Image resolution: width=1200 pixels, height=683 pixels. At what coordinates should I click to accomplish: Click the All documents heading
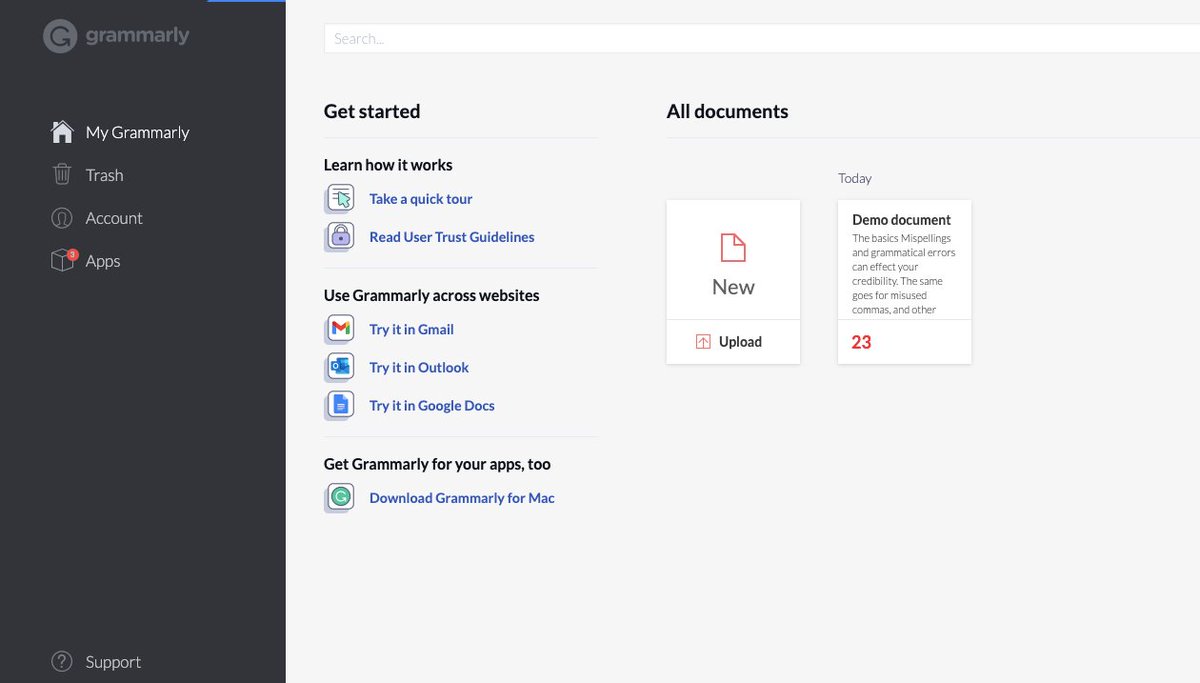(728, 112)
